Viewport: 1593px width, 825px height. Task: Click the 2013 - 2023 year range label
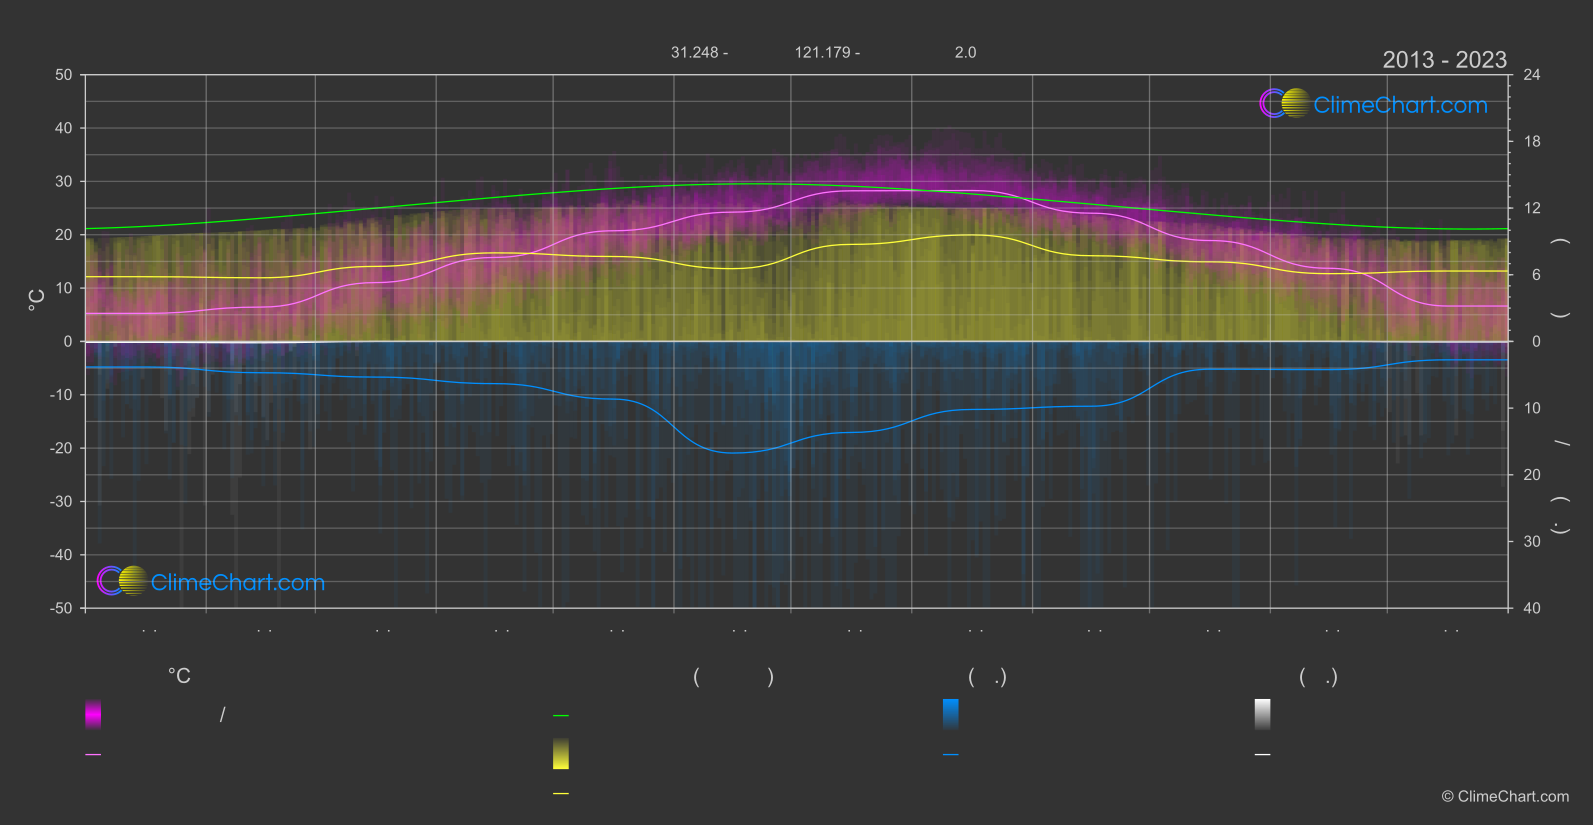click(x=1444, y=60)
